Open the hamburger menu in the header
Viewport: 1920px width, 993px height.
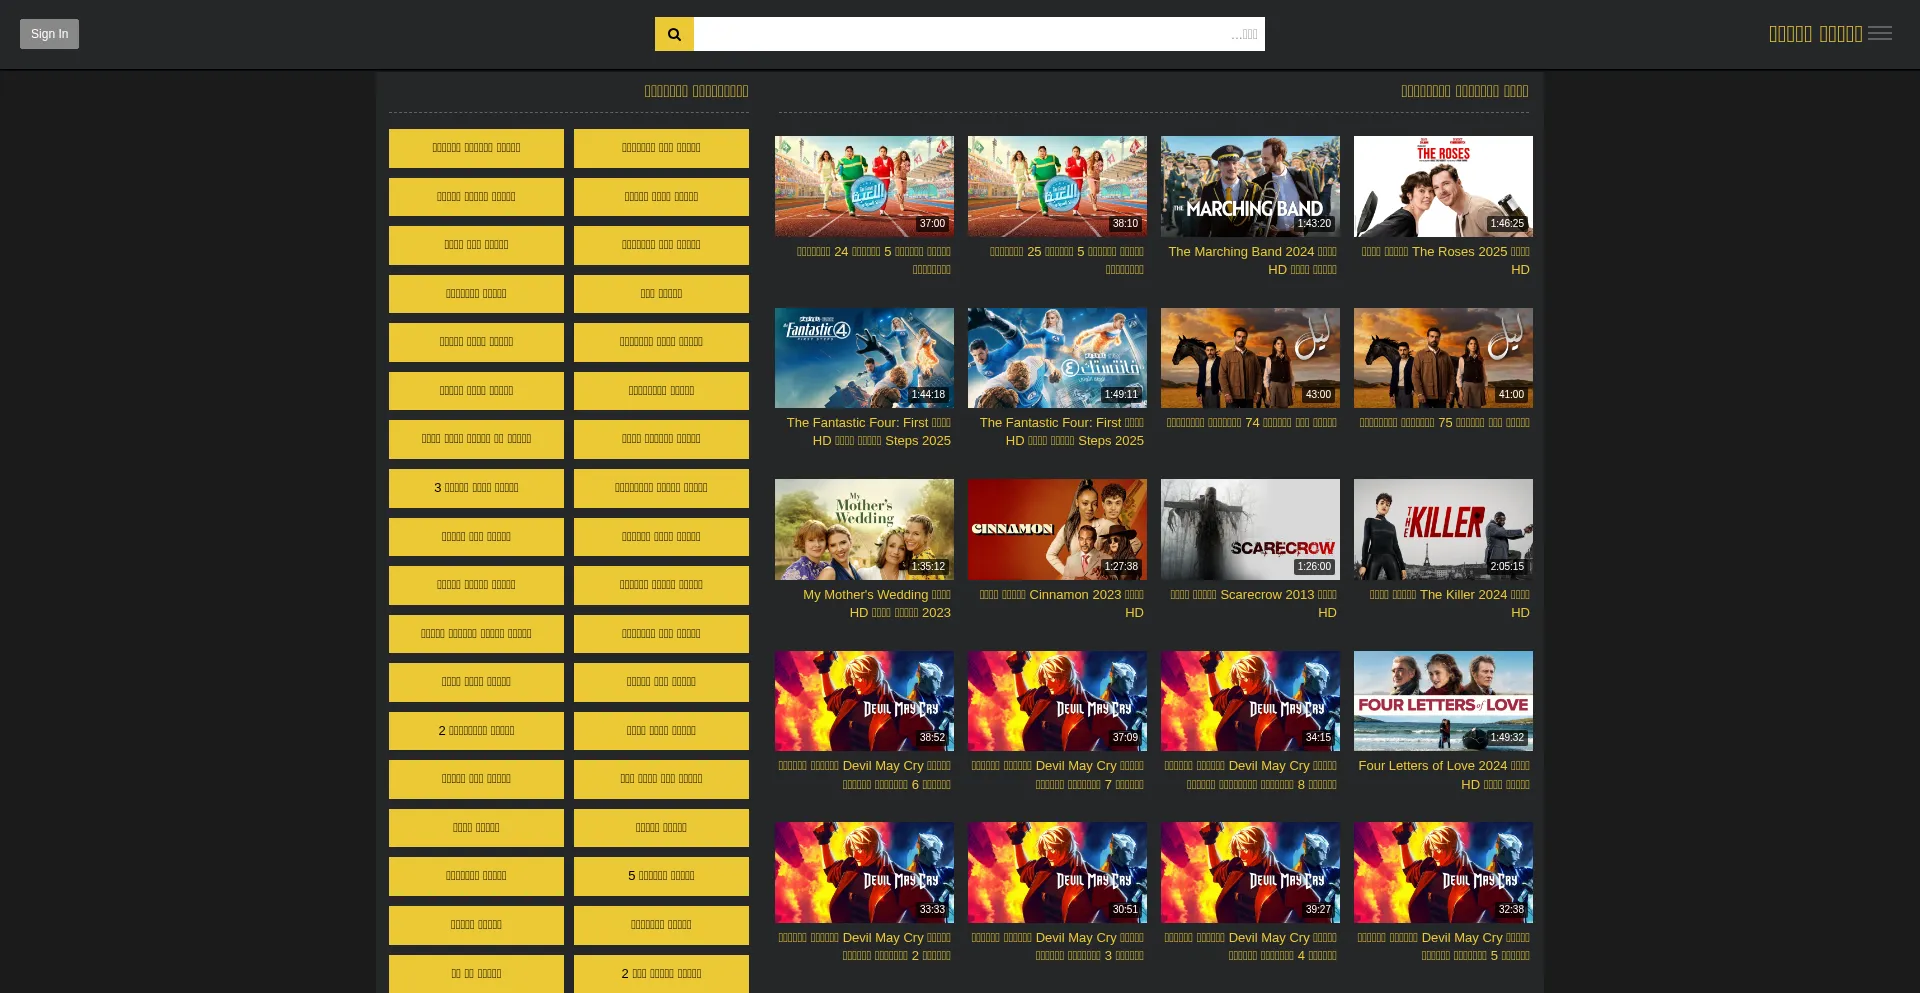[1880, 34]
